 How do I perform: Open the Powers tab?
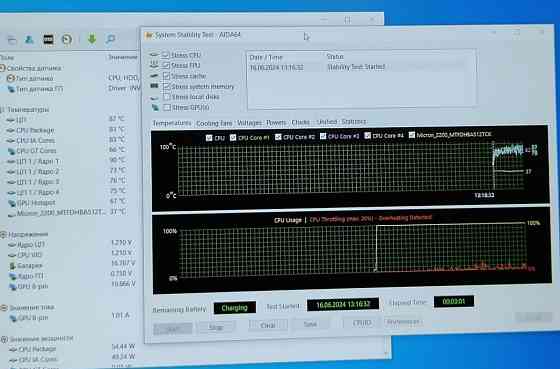pos(276,123)
